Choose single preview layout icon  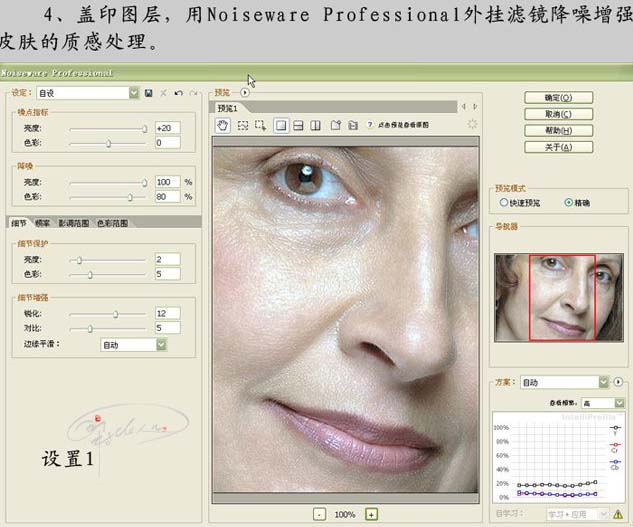pos(281,126)
